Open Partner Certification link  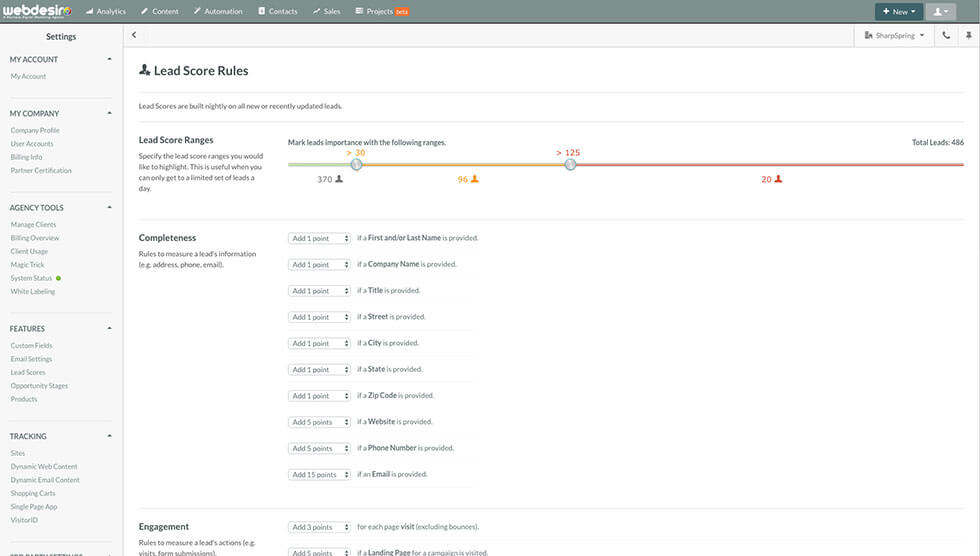(x=41, y=171)
